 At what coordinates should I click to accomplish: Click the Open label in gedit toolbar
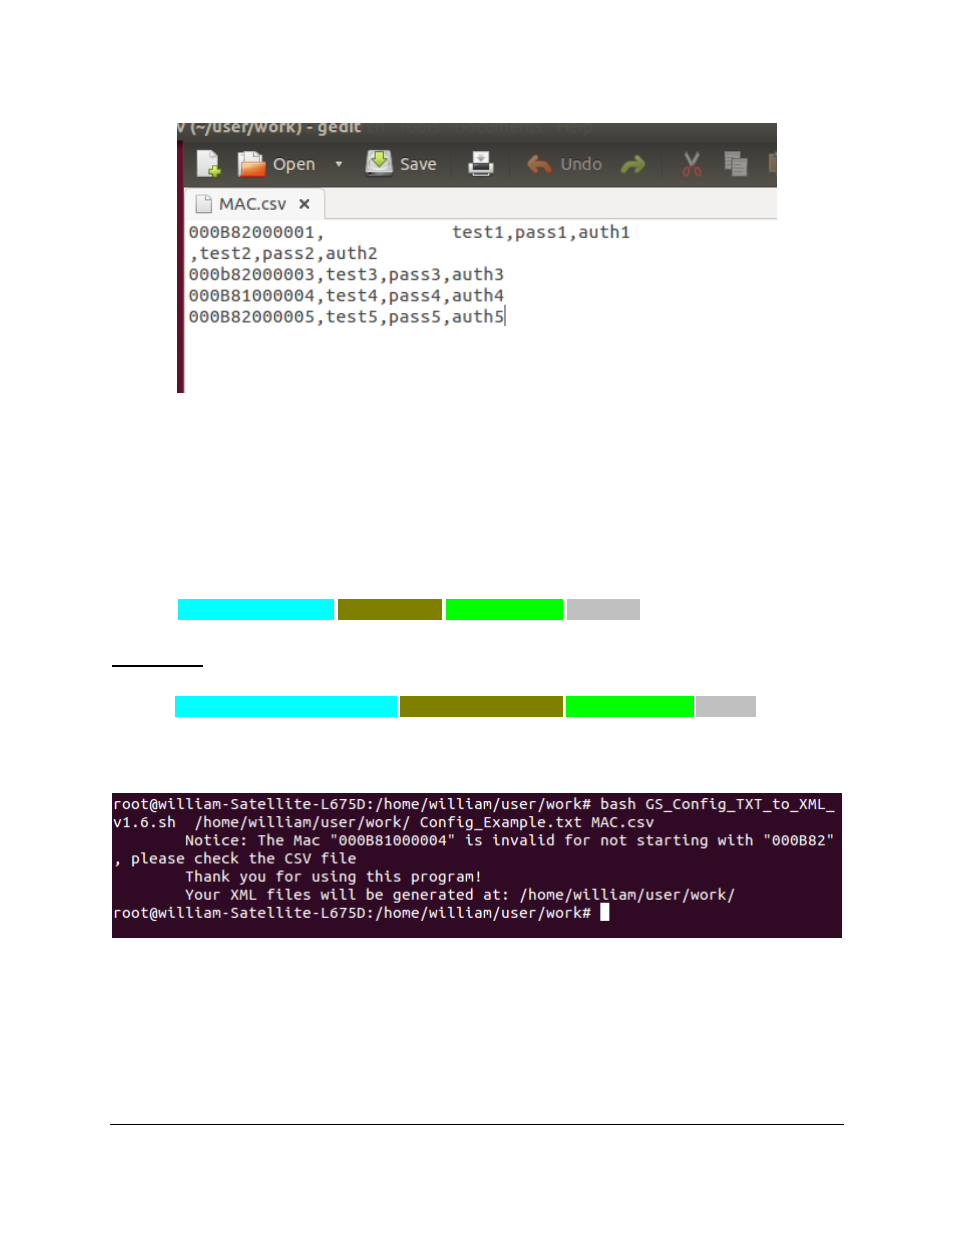[x=294, y=164]
